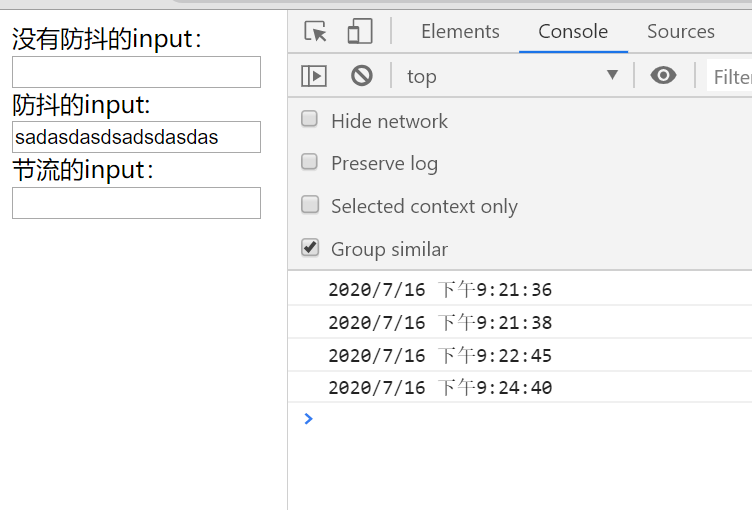Uncheck the Group similar checkbox

tap(310, 248)
